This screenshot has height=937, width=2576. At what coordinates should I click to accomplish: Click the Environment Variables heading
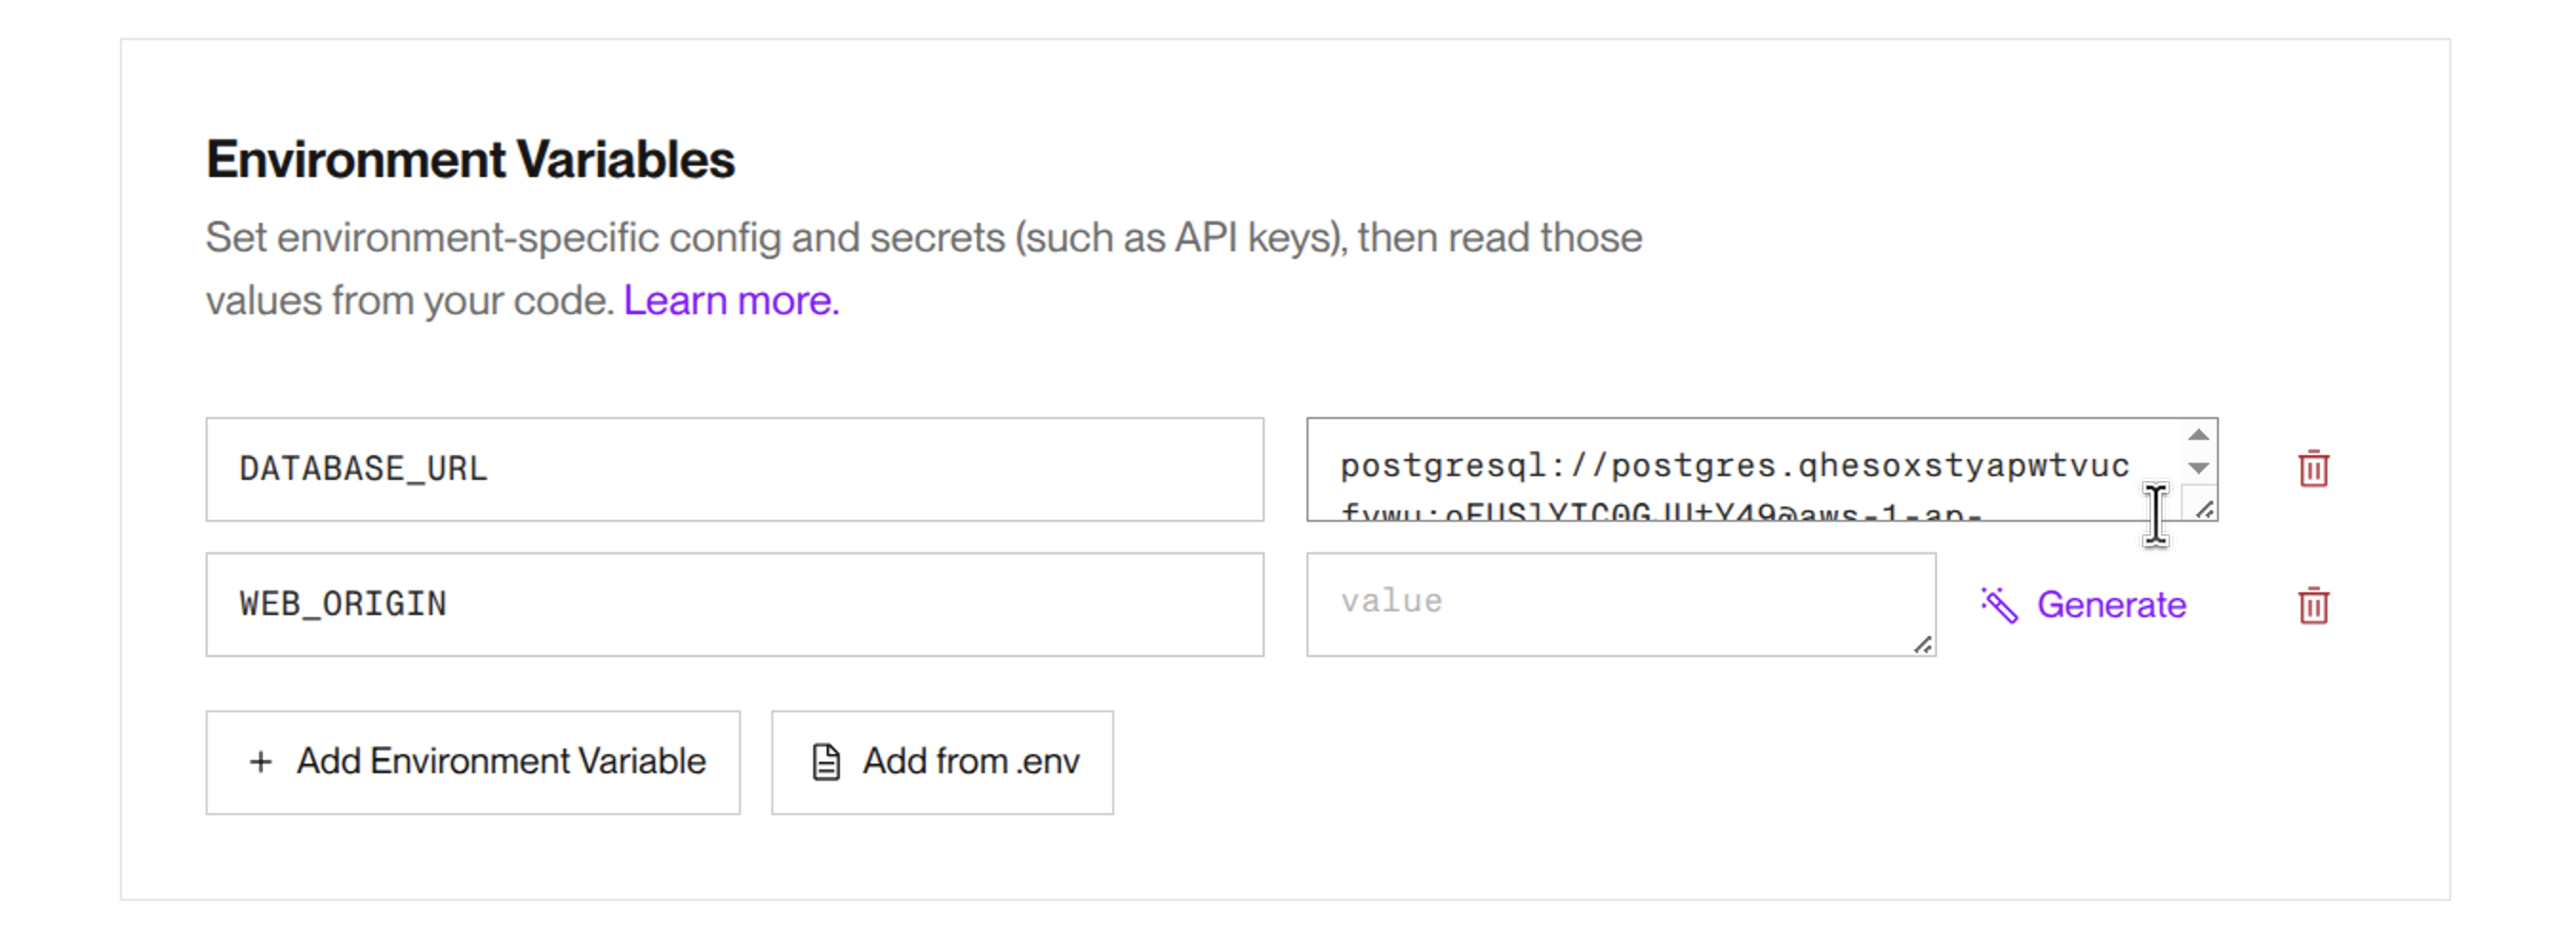470,160
